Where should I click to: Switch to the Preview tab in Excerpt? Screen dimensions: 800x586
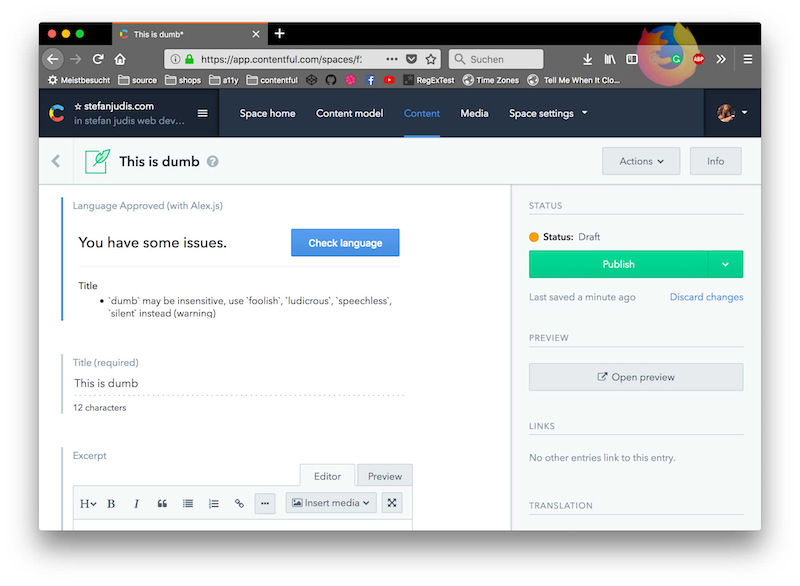pos(384,476)
